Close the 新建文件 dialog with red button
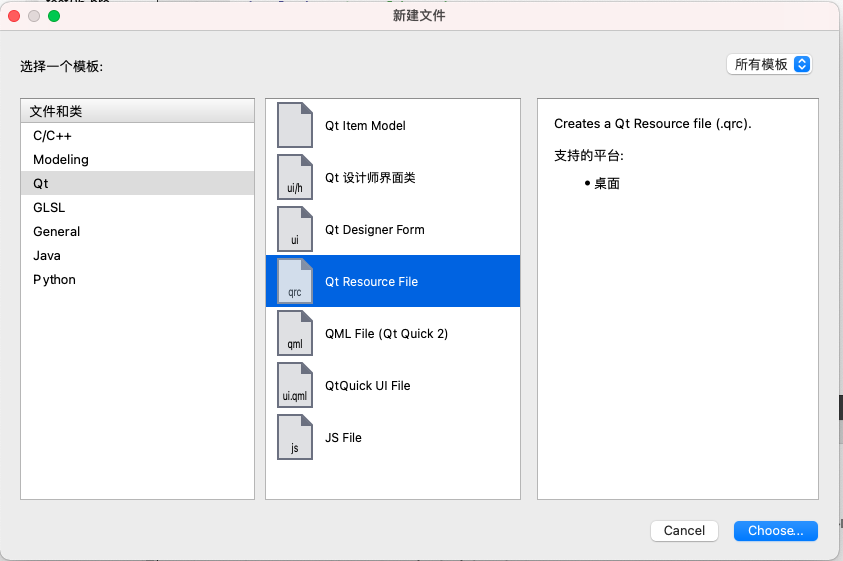This screenshot has width=843, height=561. 14,16
